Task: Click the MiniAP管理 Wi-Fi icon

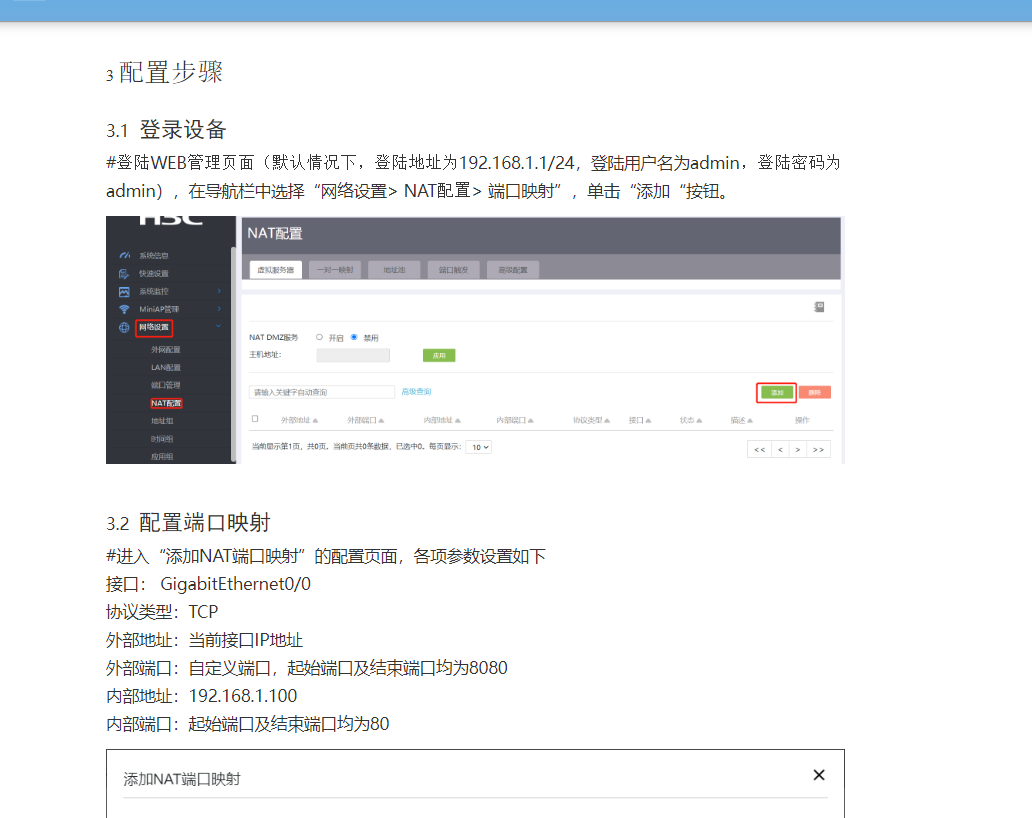Action: click(124, 309)
